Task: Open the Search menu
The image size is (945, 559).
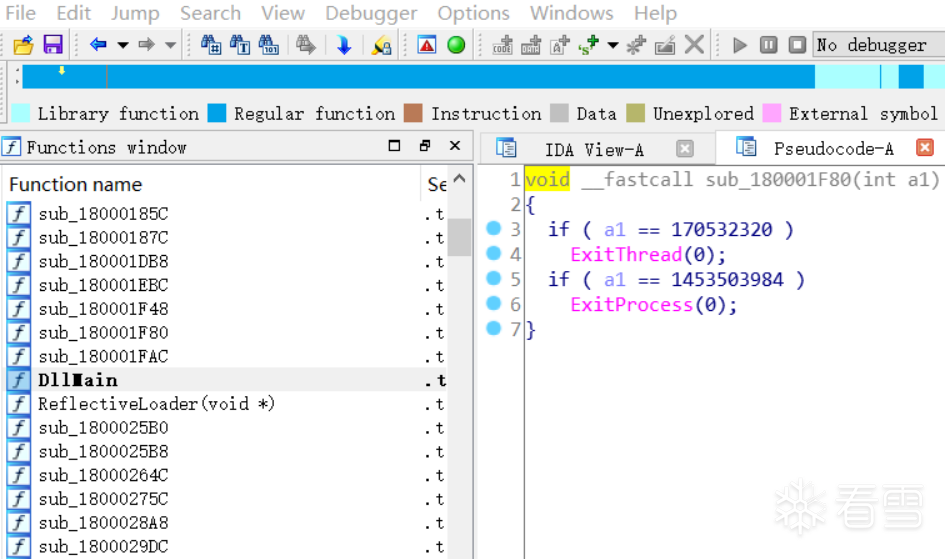Action: (x=210, y=13)
